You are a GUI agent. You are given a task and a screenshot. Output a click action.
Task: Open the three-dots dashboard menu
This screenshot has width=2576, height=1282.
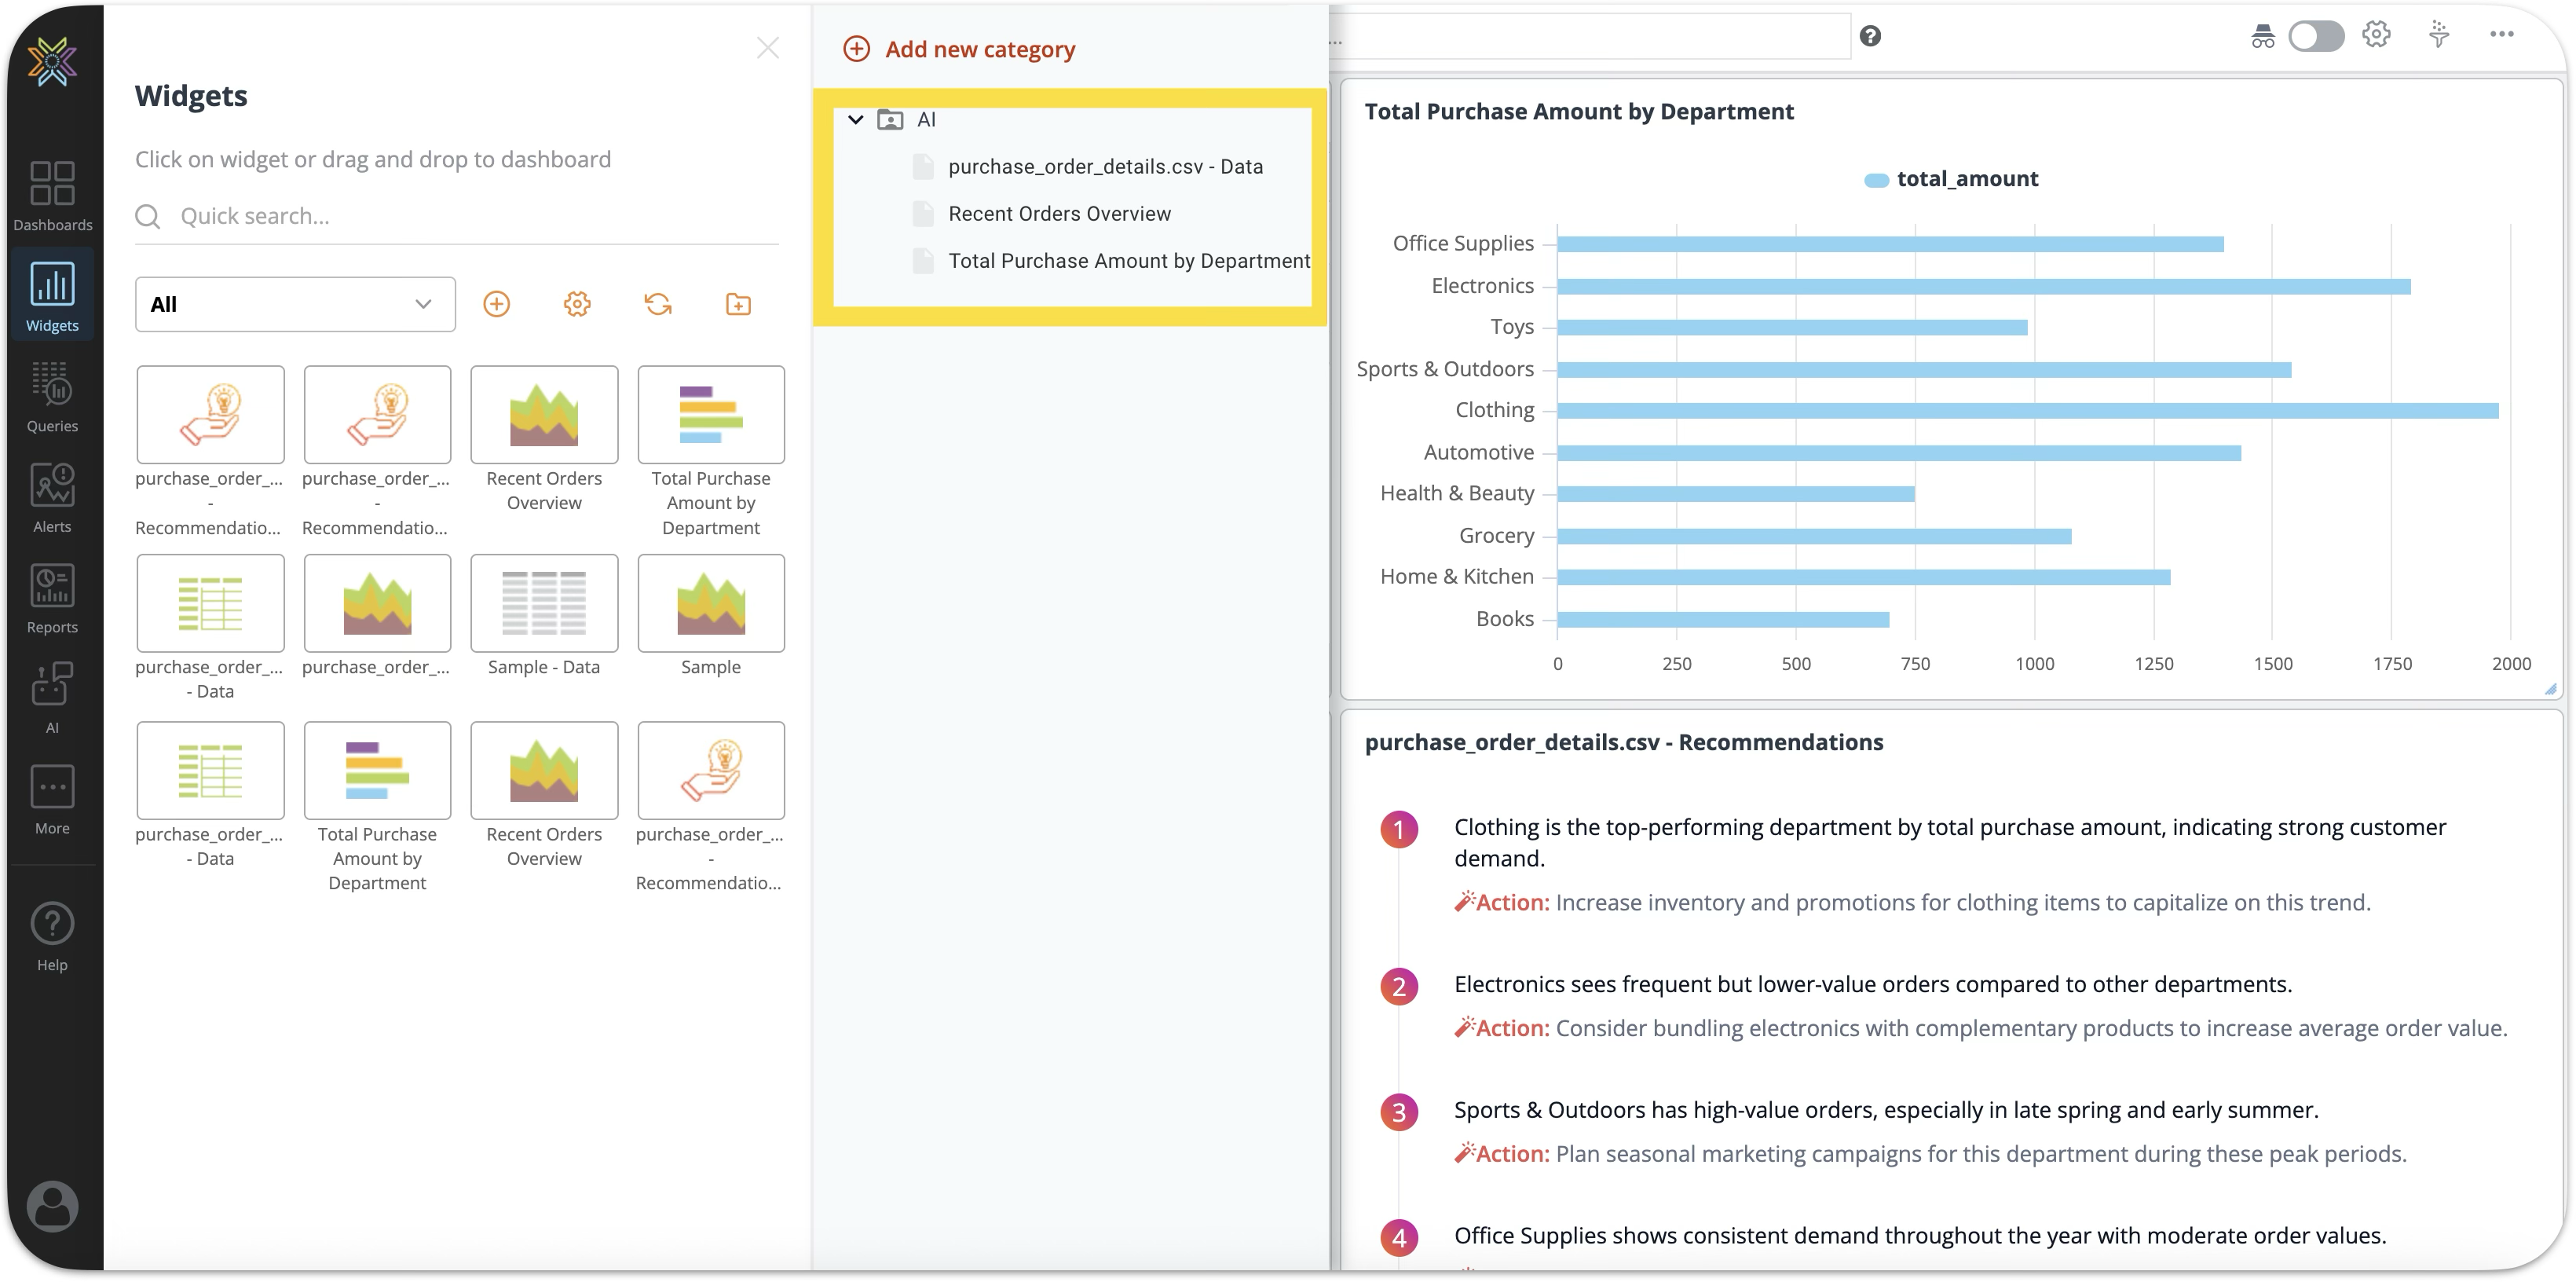pyautogui.click(x=2501, y=34)
